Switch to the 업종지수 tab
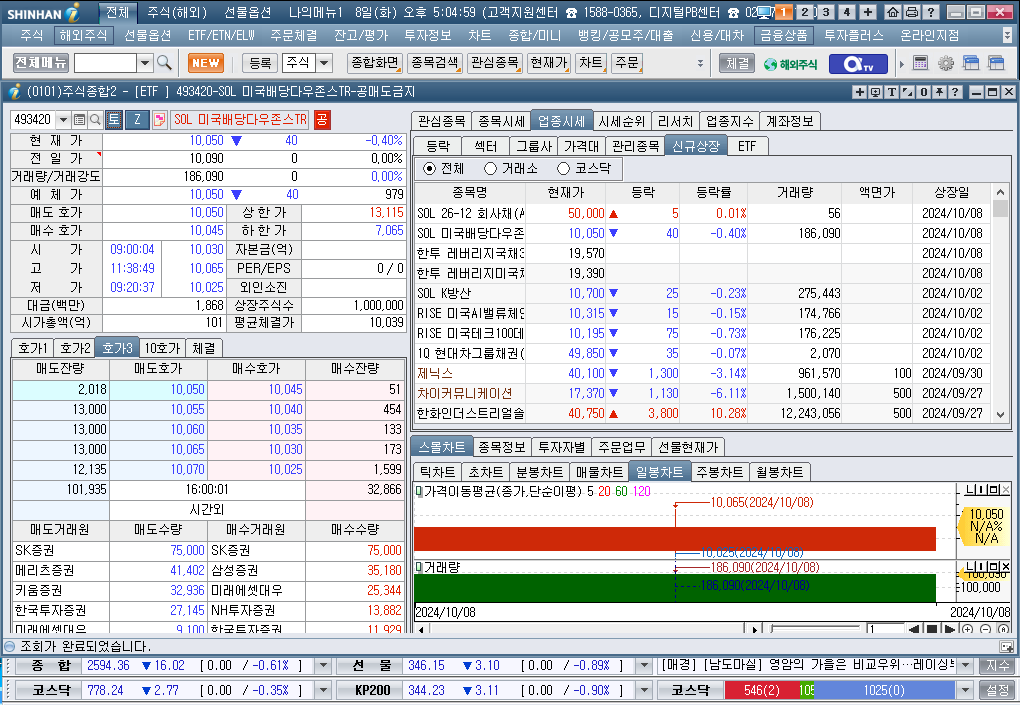Screen dimensions: 1020x705 click(729, 121)
